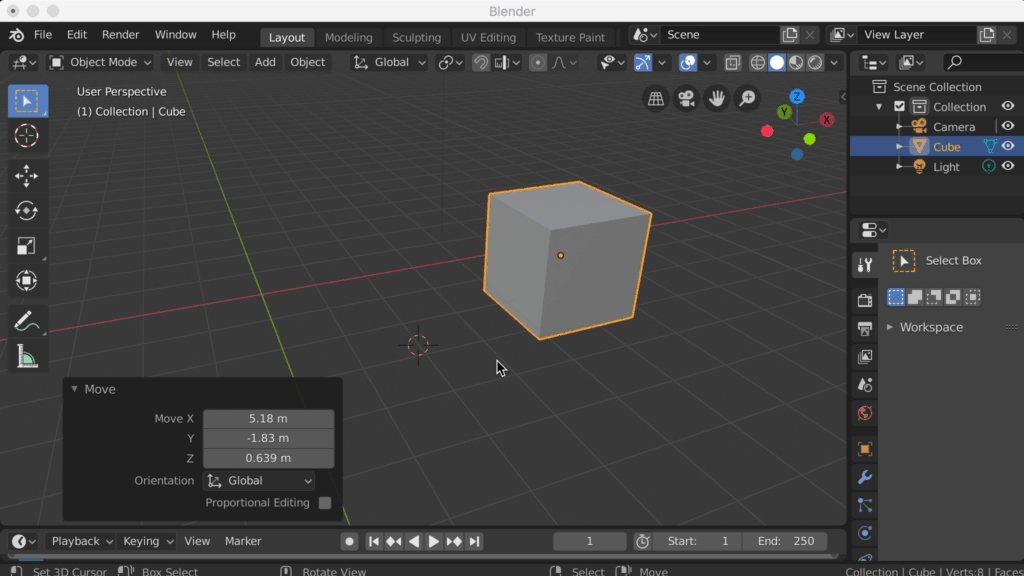Choose the Scale tool
This screenshot has height=576, width=1024.
pyautogui.click(x=27, y=246)
